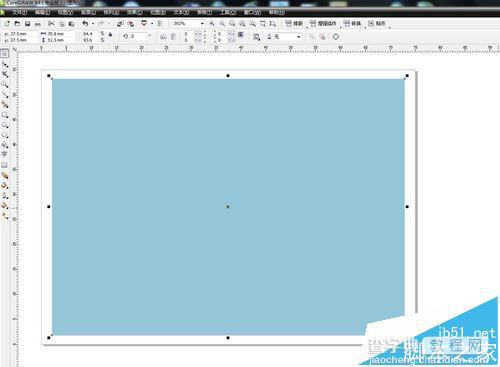The image size is (500, 367).
Task: Select the Text tool in the toolbox
Action: (5, 154)
